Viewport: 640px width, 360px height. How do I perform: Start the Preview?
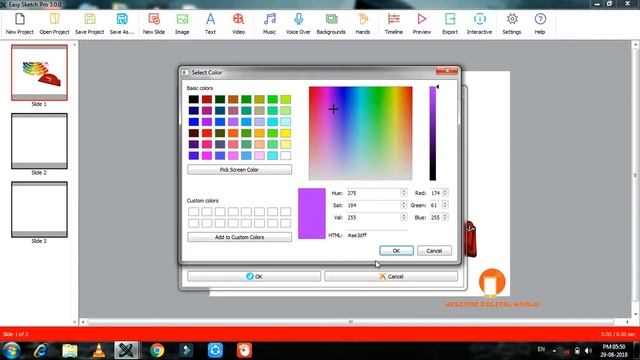point(422,24)
